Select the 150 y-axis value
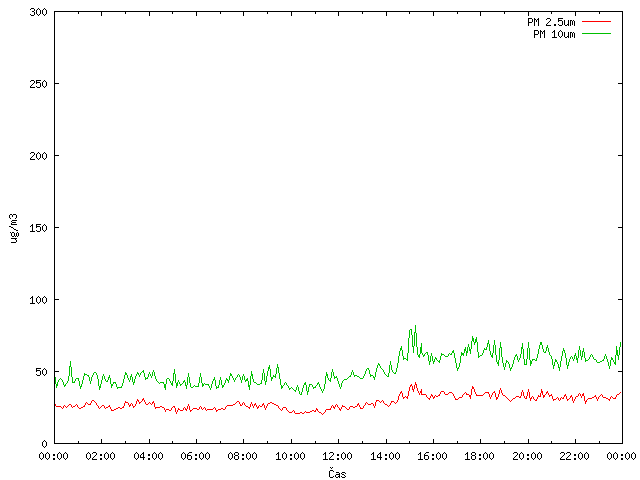This screenshot has height=480, width=640. 38,228
